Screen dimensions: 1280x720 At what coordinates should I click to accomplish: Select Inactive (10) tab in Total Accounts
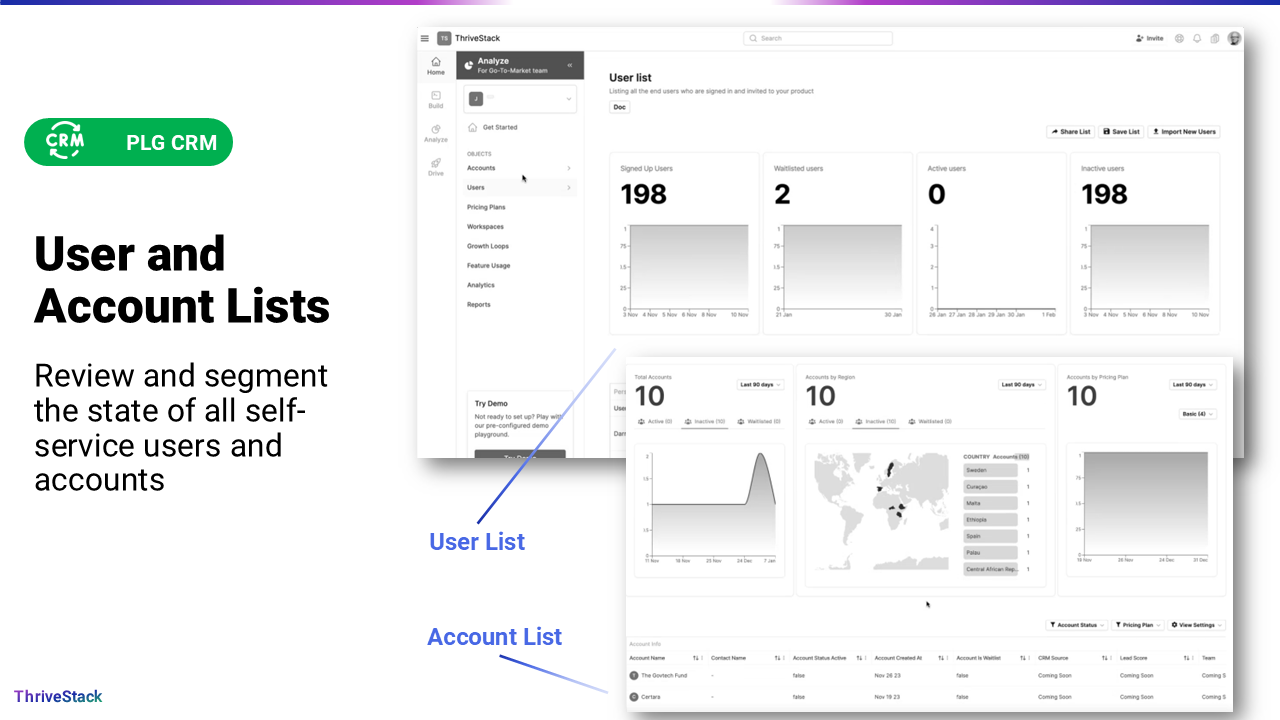[705, 422]
